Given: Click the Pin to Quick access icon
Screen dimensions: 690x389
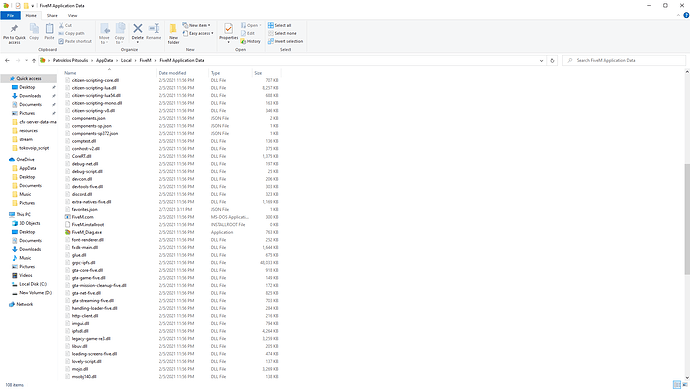Looking at the screenshot, I should (x=14, y=29).
